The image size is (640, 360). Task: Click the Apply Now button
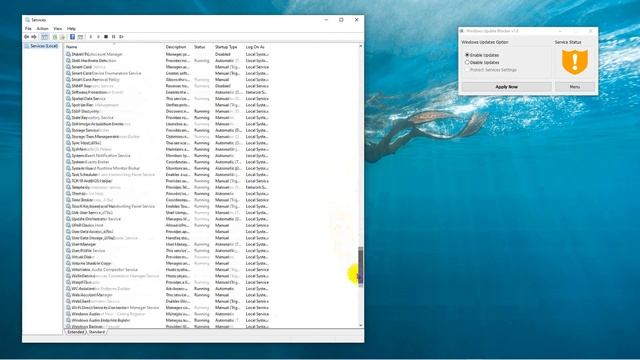507,87
